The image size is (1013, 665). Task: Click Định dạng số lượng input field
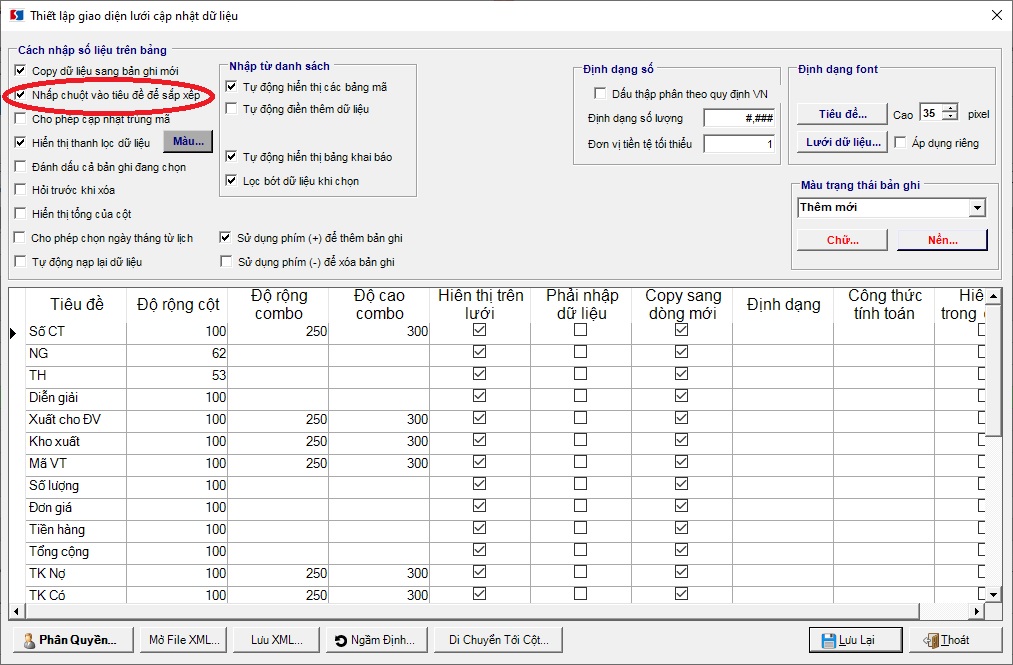pos(739,118)
